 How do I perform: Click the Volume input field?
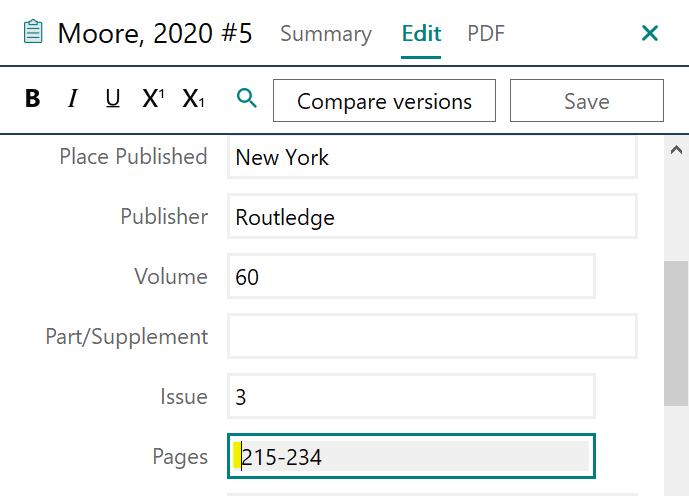tap(411, 277)
